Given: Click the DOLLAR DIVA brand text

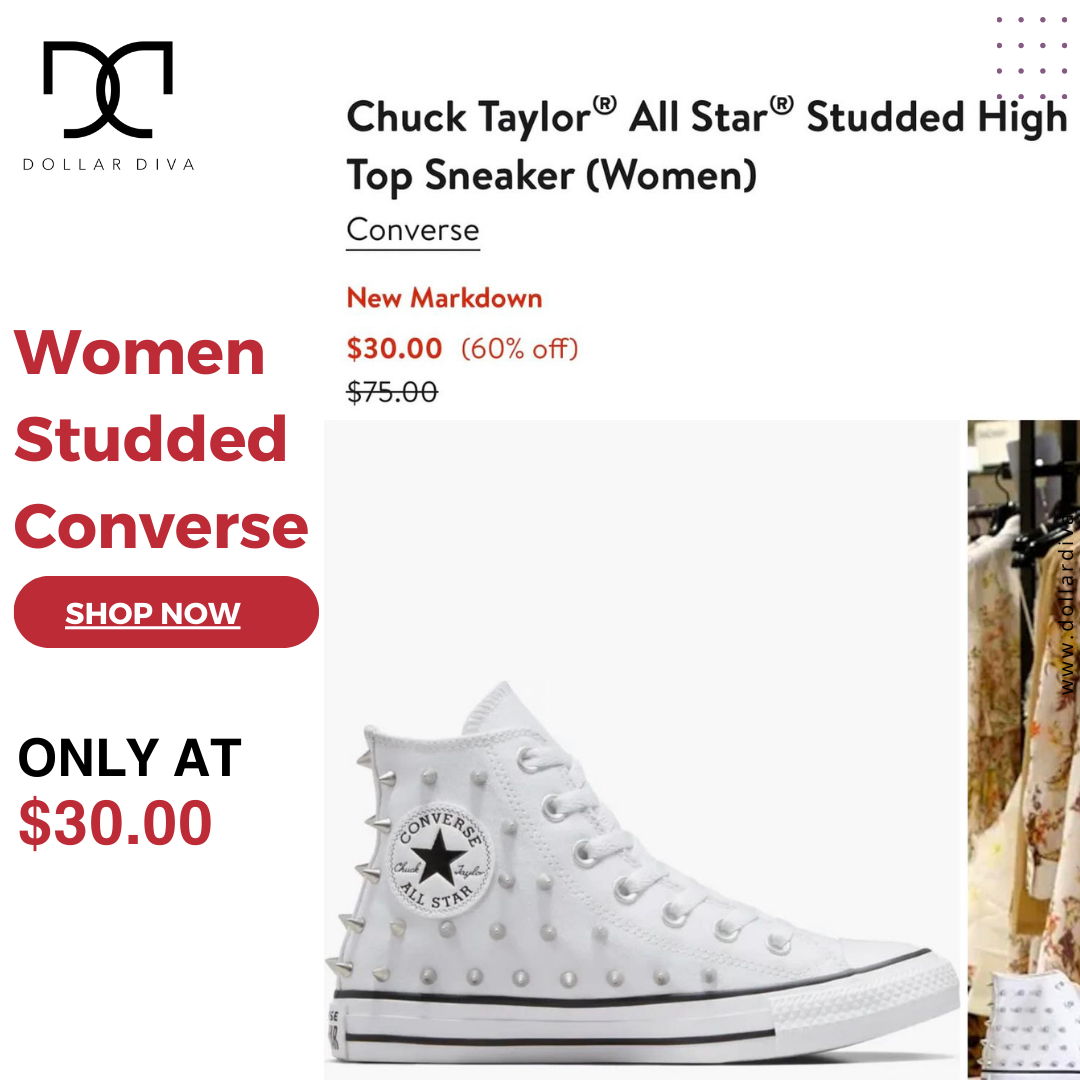Looking at the screenshot, I should point(108,164).
